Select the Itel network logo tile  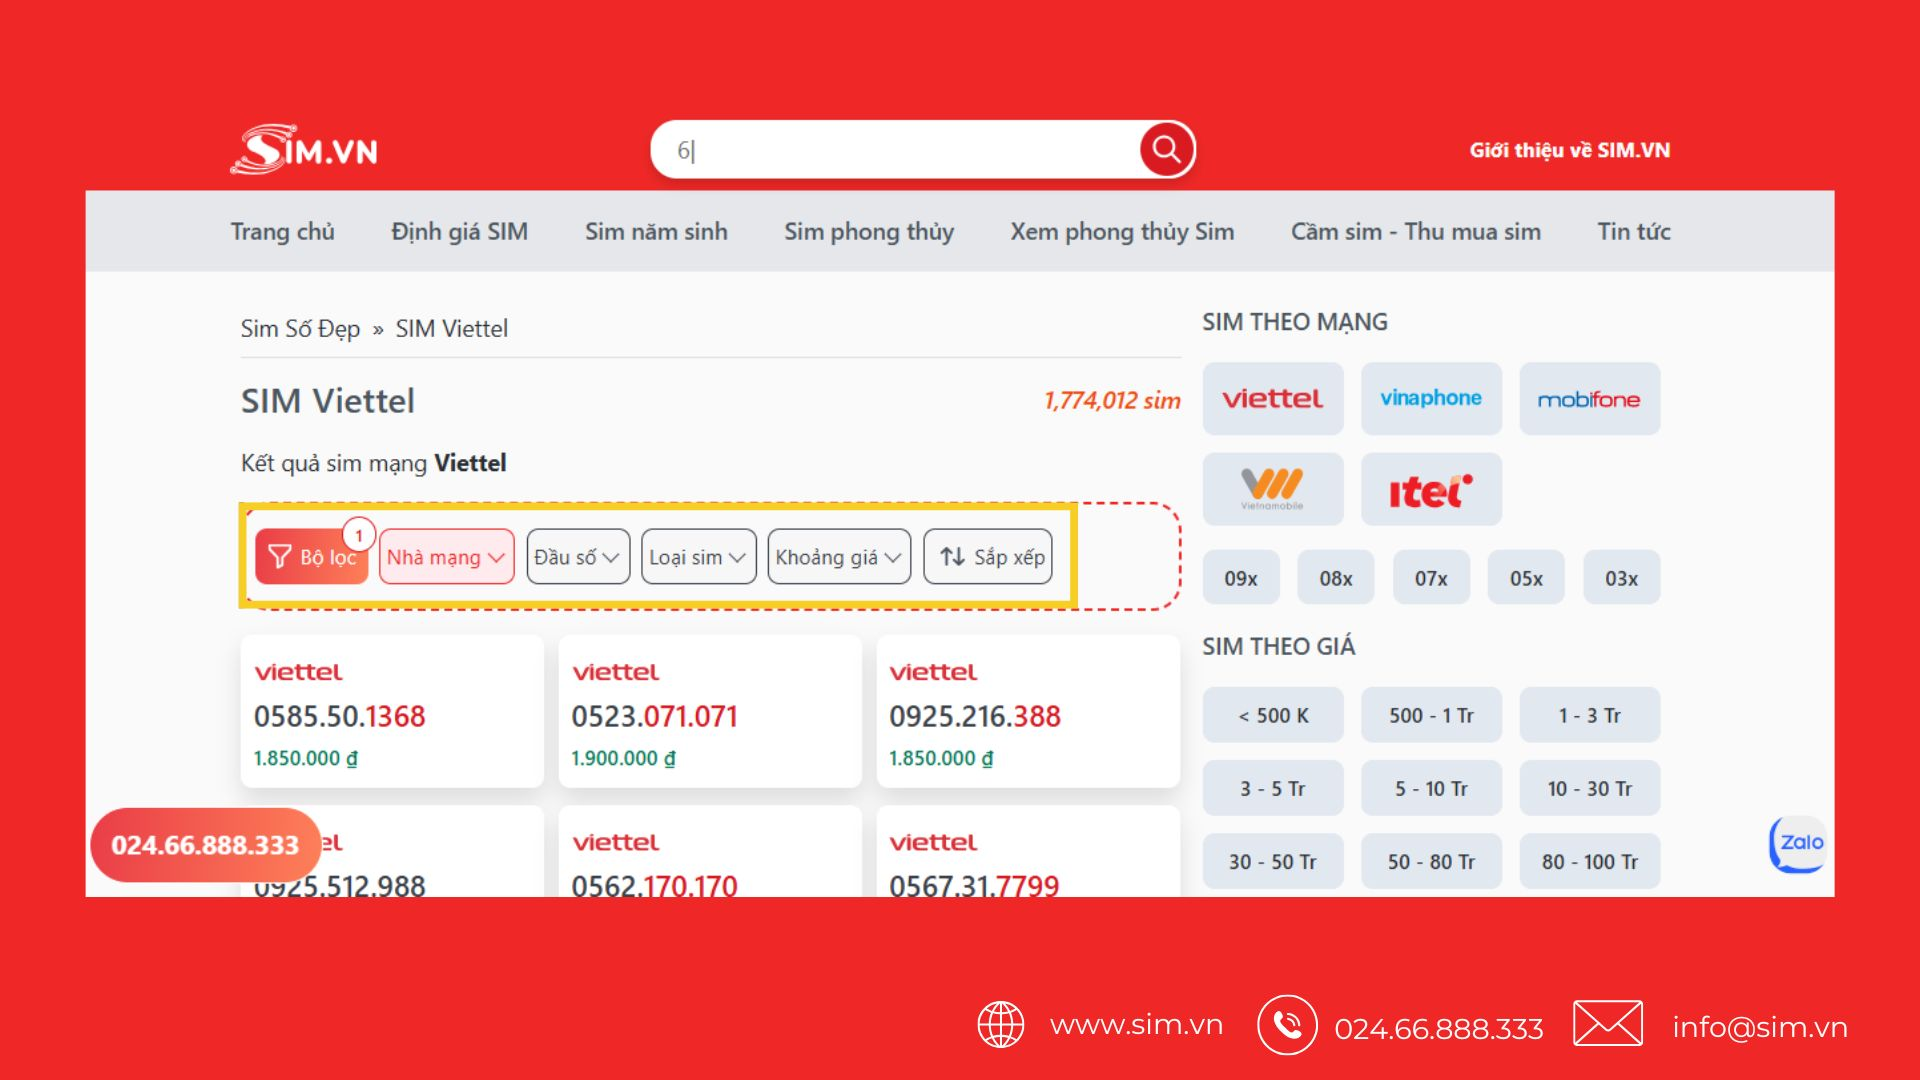tap(1431, 489)
